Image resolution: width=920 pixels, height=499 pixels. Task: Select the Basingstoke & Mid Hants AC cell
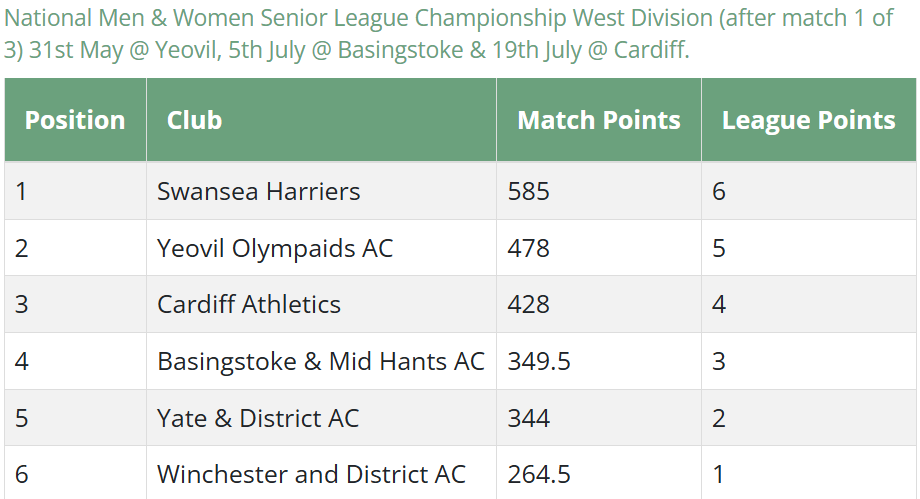click(x=322, y=361)
